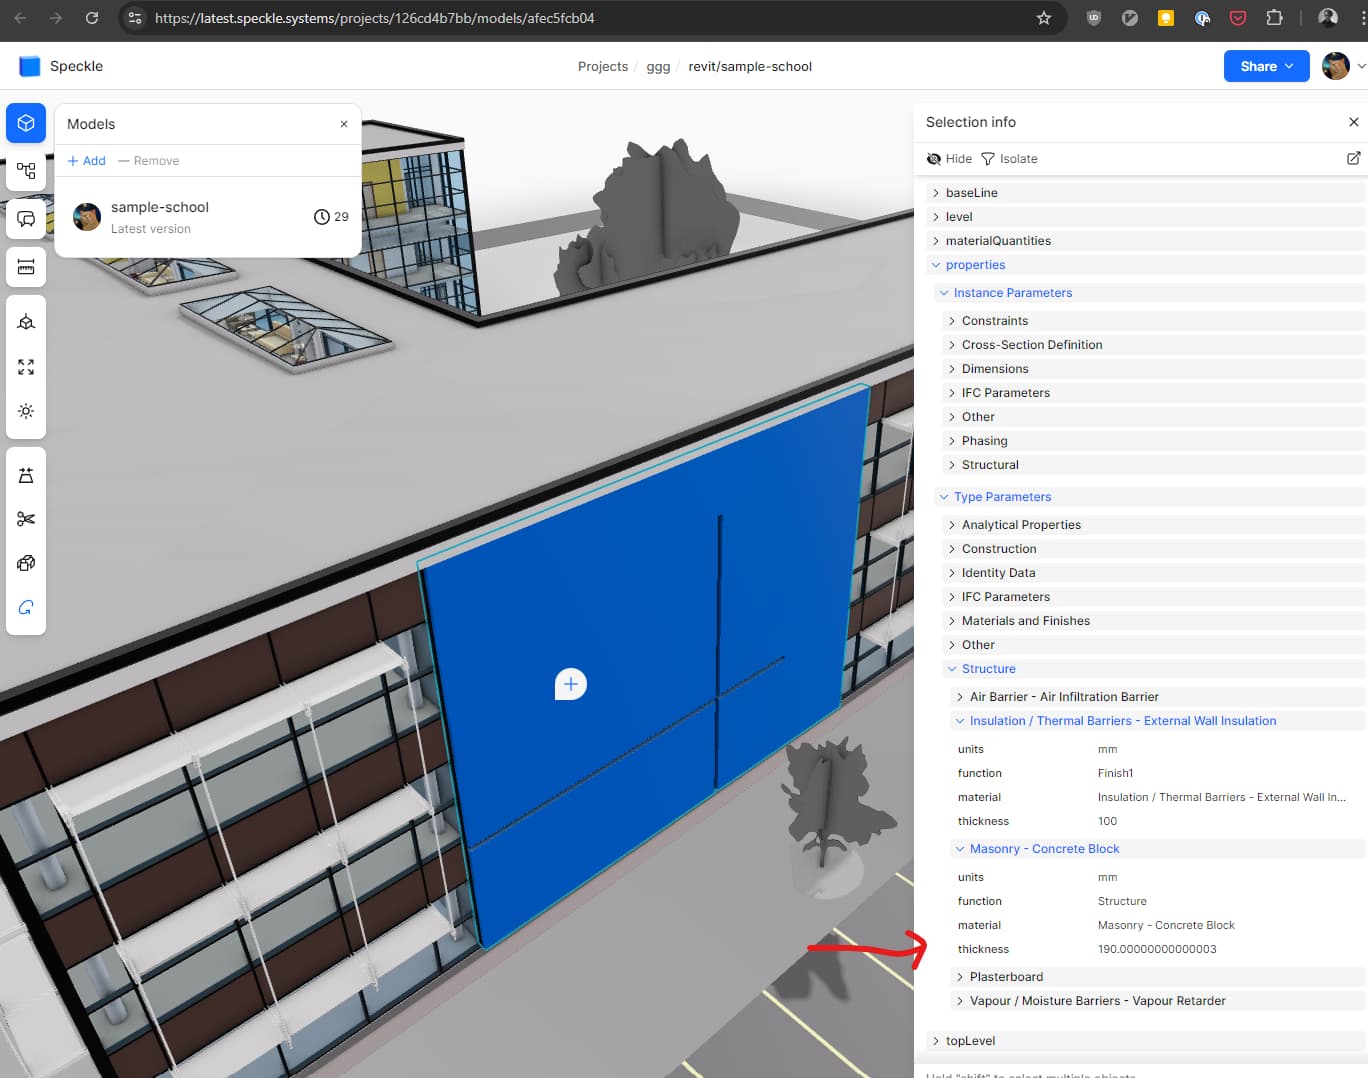The height and width of the screenshot is (1078, 1368).
Task: Open the Share dropdown button
Action: point(1266,66)
